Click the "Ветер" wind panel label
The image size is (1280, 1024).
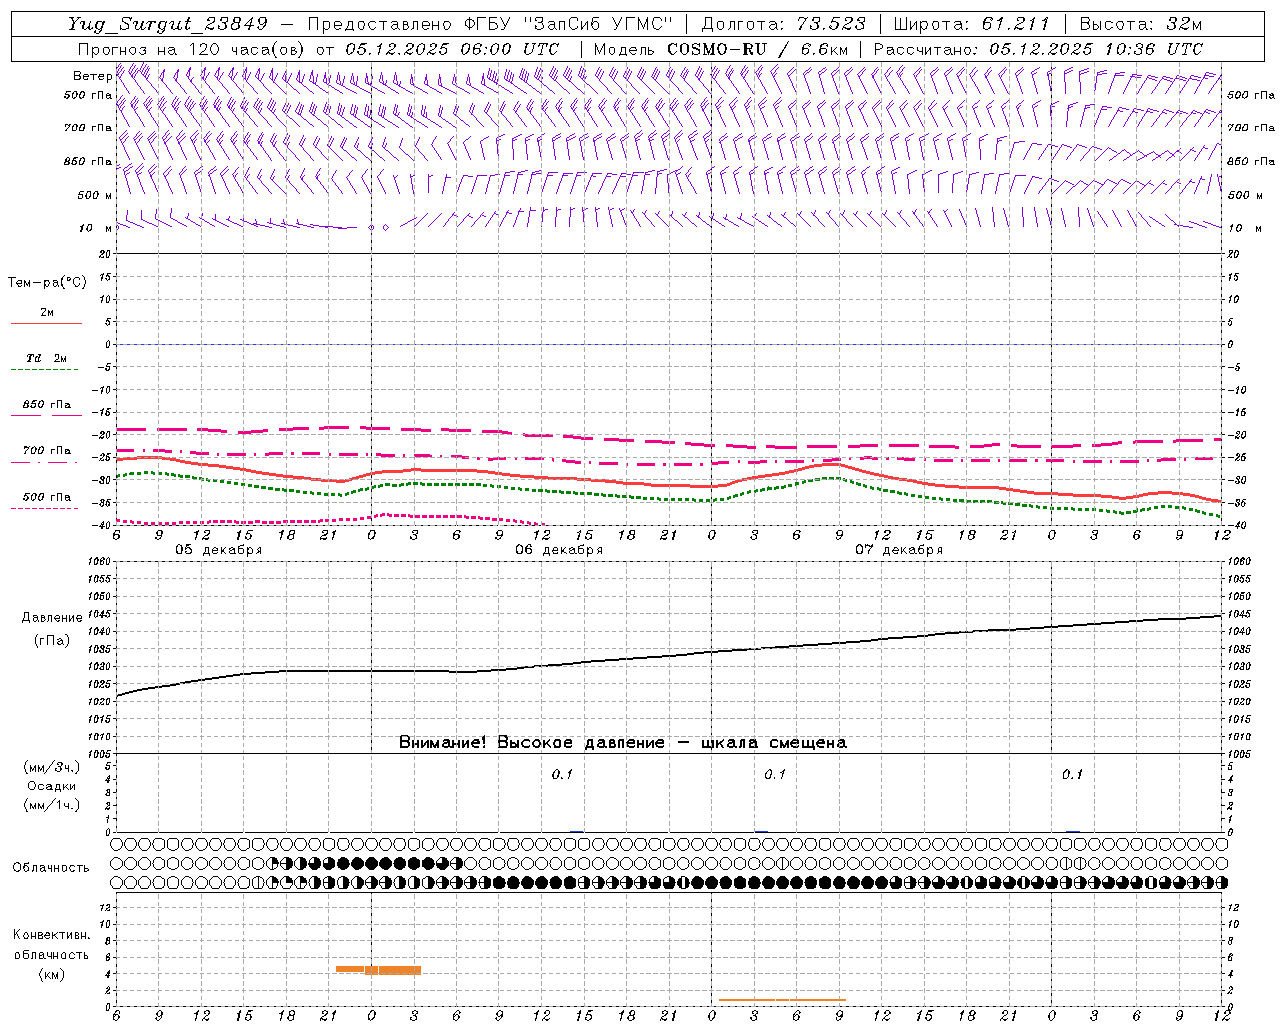click(x=92, y=76)
